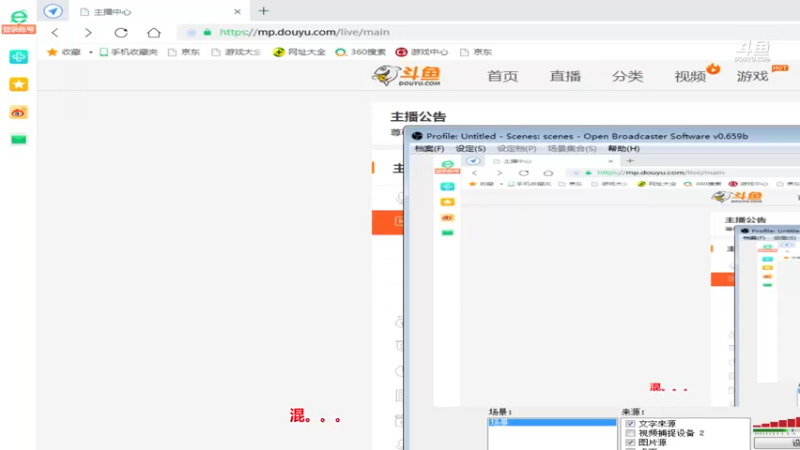800x450 pixels.
Task: Select 文字来源 source label in OBS
Action: tap(657, 423)
